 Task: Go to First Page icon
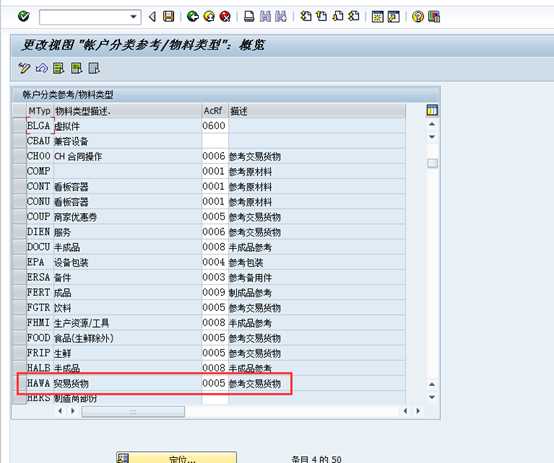(306, 16)
